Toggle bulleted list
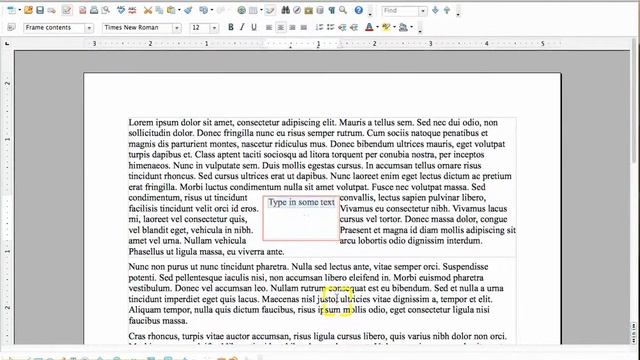 point(331,27)
